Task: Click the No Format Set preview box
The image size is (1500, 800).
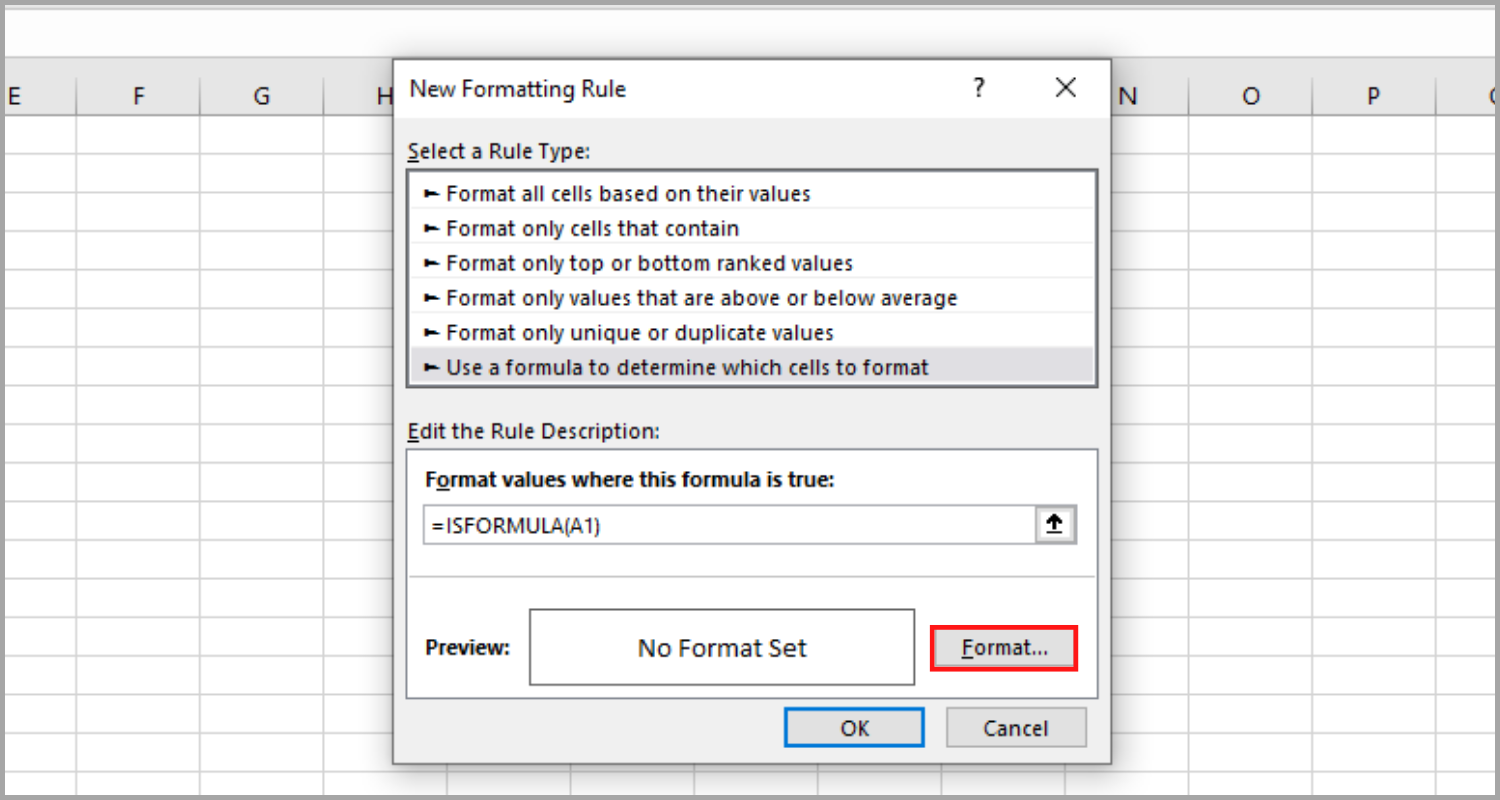Action: pos(721,647)
